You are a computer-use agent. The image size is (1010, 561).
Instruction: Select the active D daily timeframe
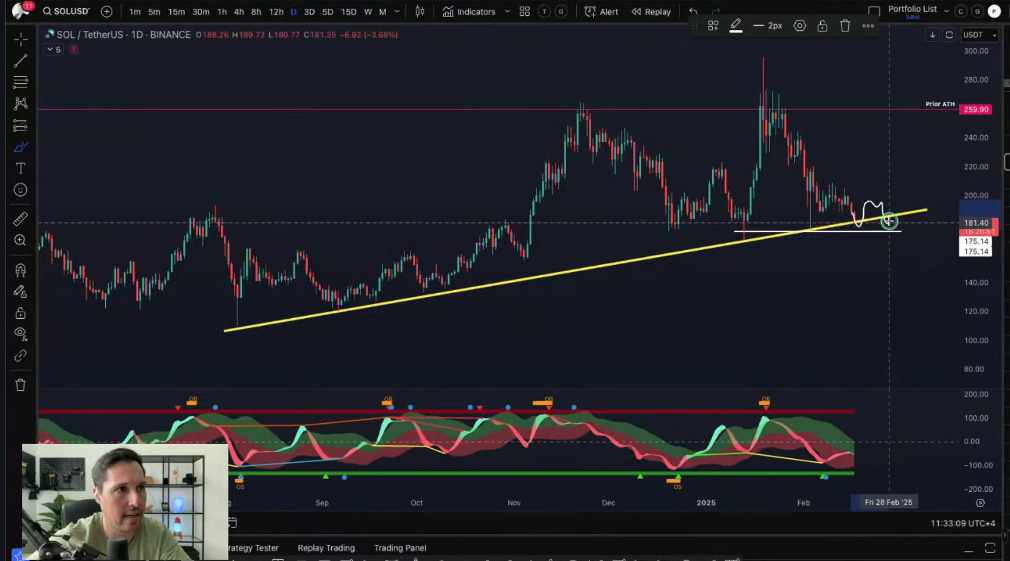(x=293, y=12)
